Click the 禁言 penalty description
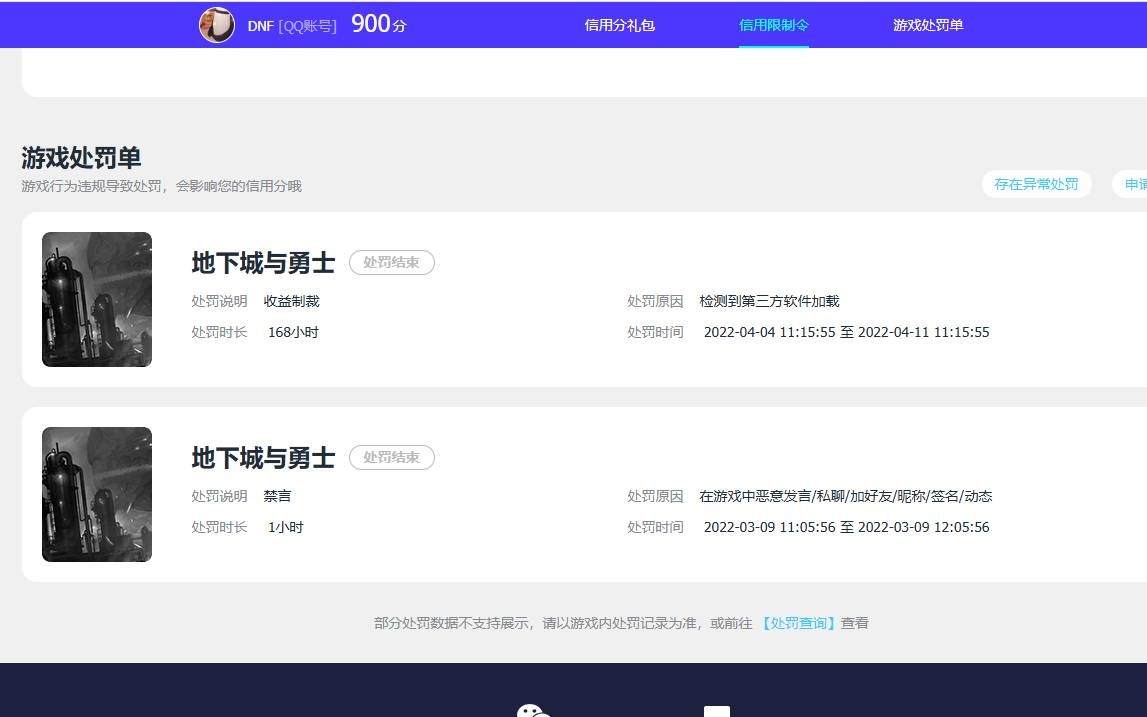 tap(277, 496)
